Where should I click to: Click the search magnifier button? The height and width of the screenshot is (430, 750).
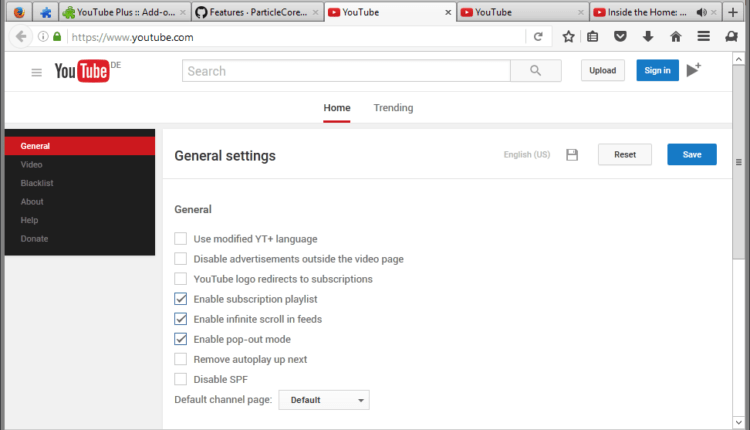536,71
